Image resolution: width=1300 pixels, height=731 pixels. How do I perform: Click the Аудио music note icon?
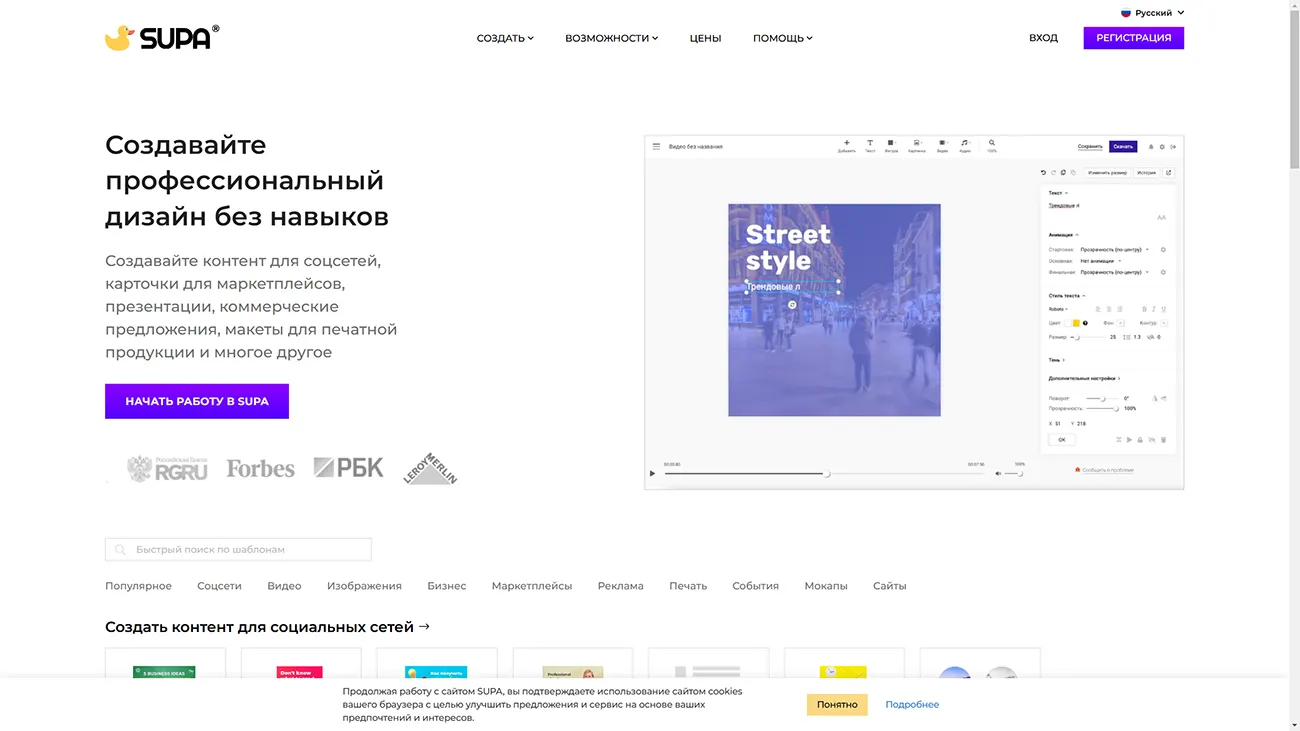[x=965, y=145]
